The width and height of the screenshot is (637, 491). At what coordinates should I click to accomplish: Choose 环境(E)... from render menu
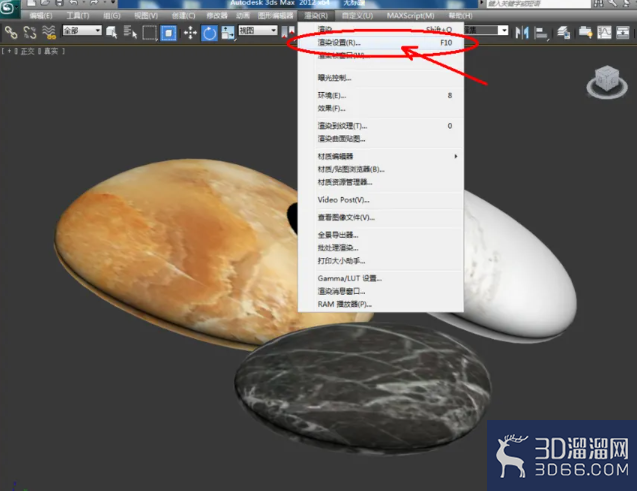point(381,95)
